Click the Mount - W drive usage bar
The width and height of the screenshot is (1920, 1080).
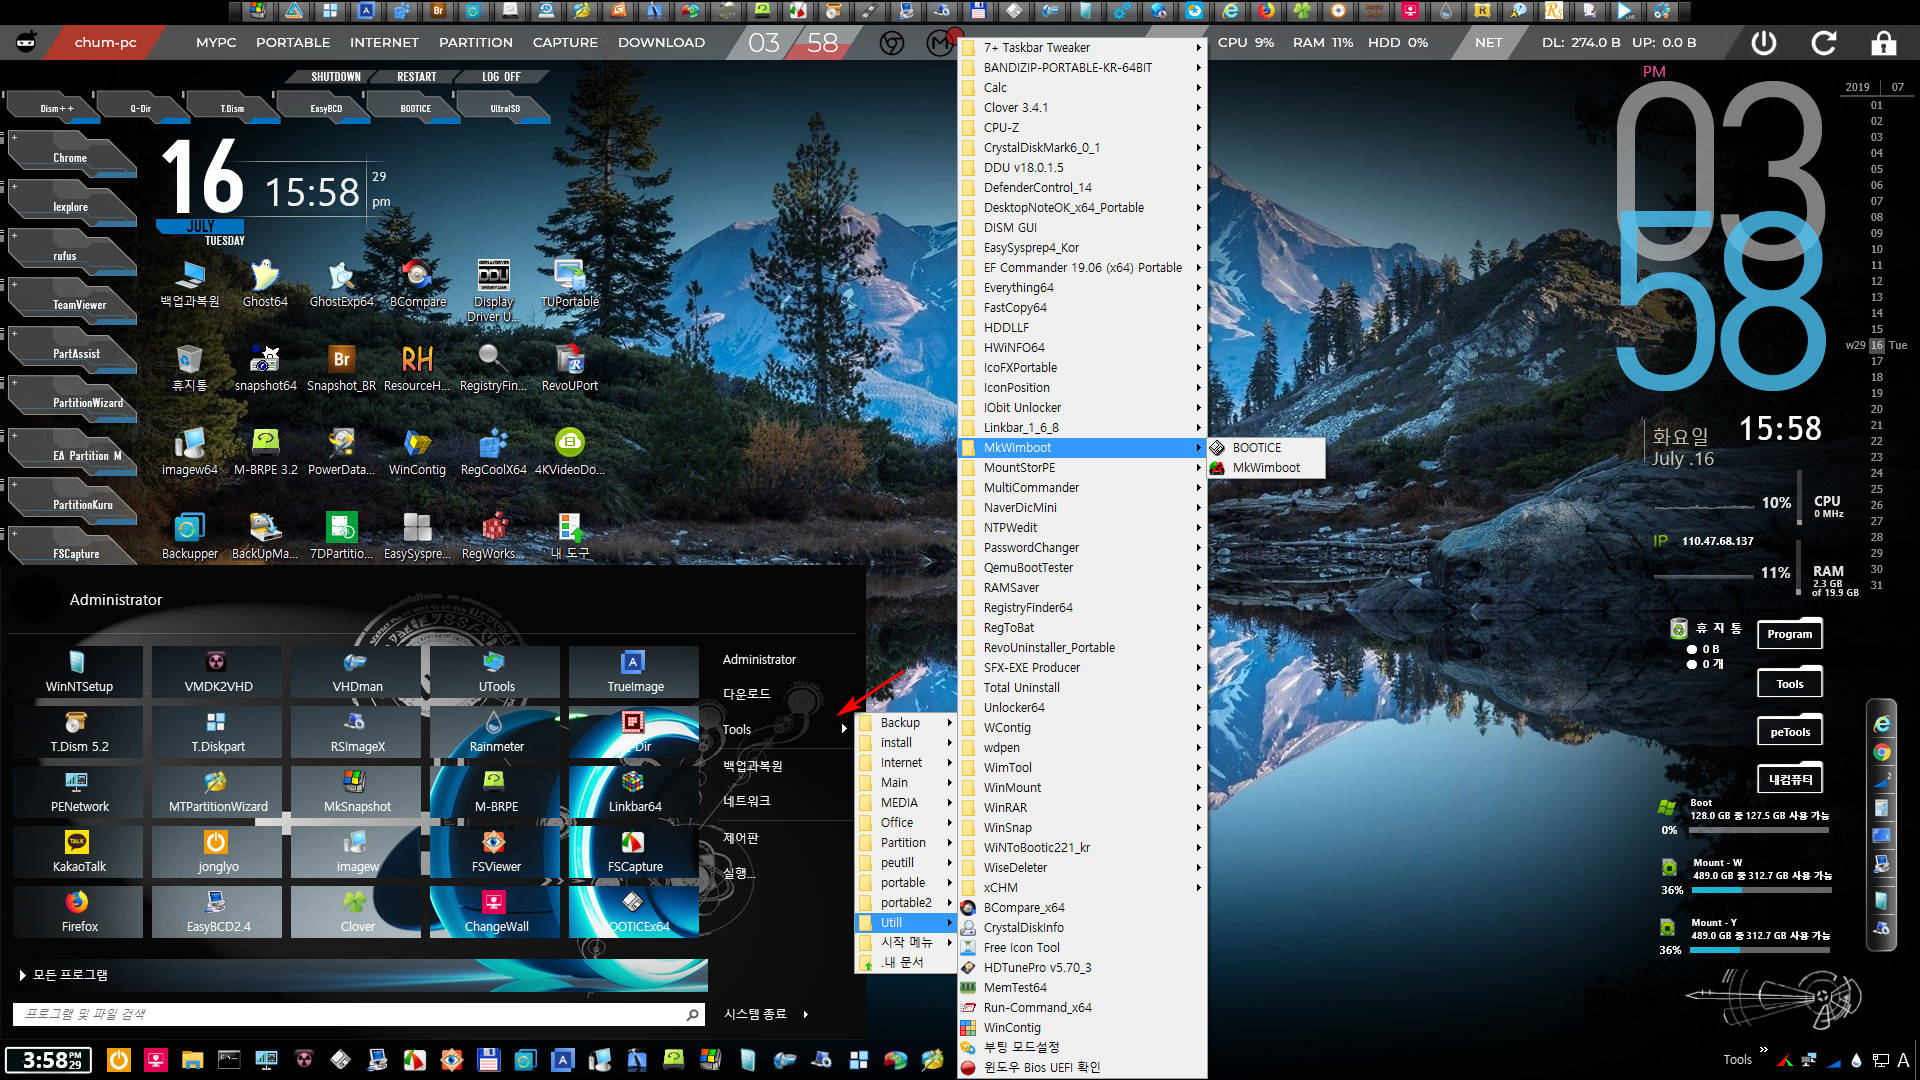[x=1762, y=890]
